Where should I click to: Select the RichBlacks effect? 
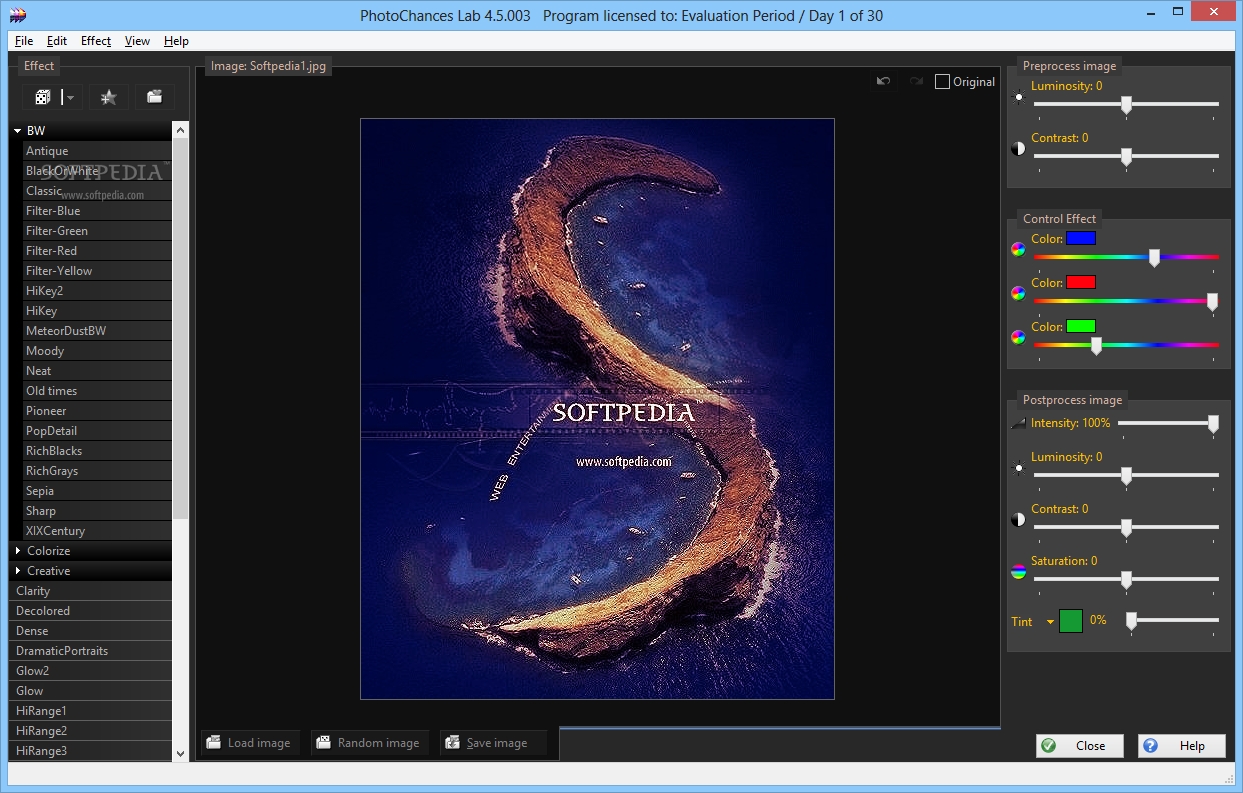(97, 451)
